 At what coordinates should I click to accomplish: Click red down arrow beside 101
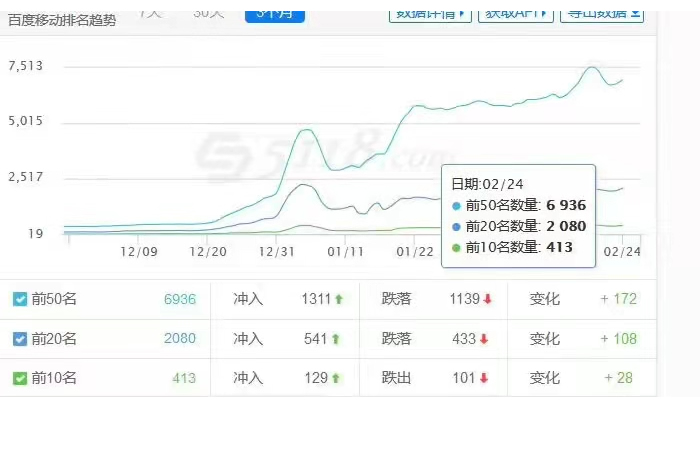pyautogui.click(x=484, y=379)
